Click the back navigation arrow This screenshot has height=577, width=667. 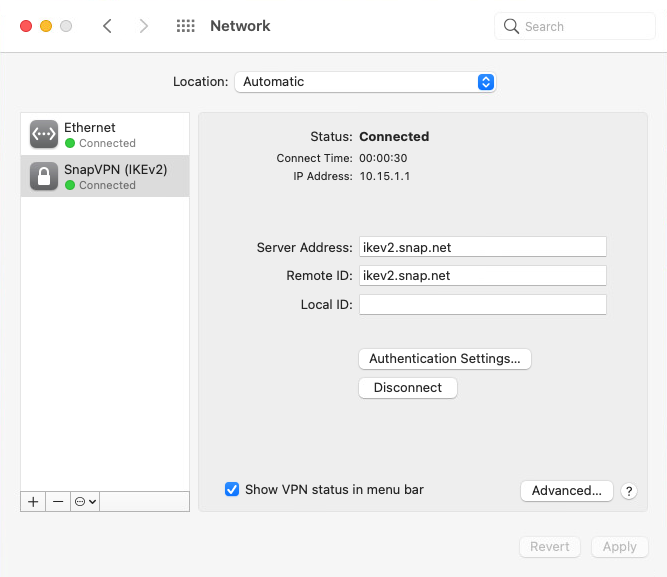pyautogui.click(x=107, y=26)
